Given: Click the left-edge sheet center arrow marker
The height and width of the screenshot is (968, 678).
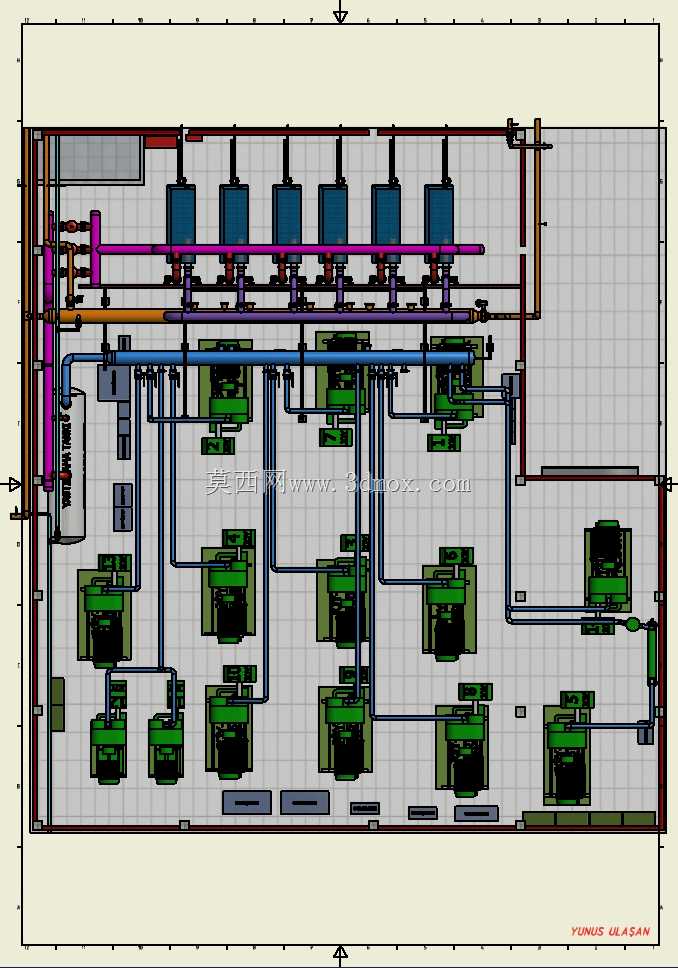Looking at the screenshot, I should click(x=15, y=485).
